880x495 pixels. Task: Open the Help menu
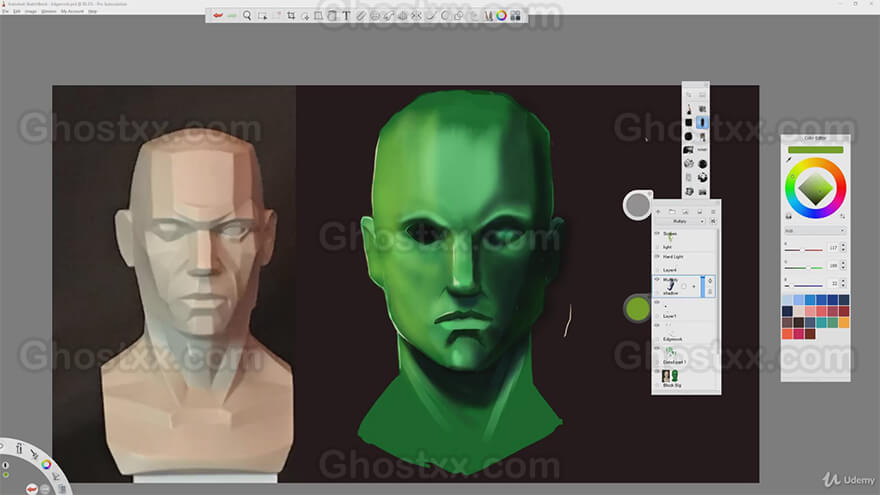(93, 11)
